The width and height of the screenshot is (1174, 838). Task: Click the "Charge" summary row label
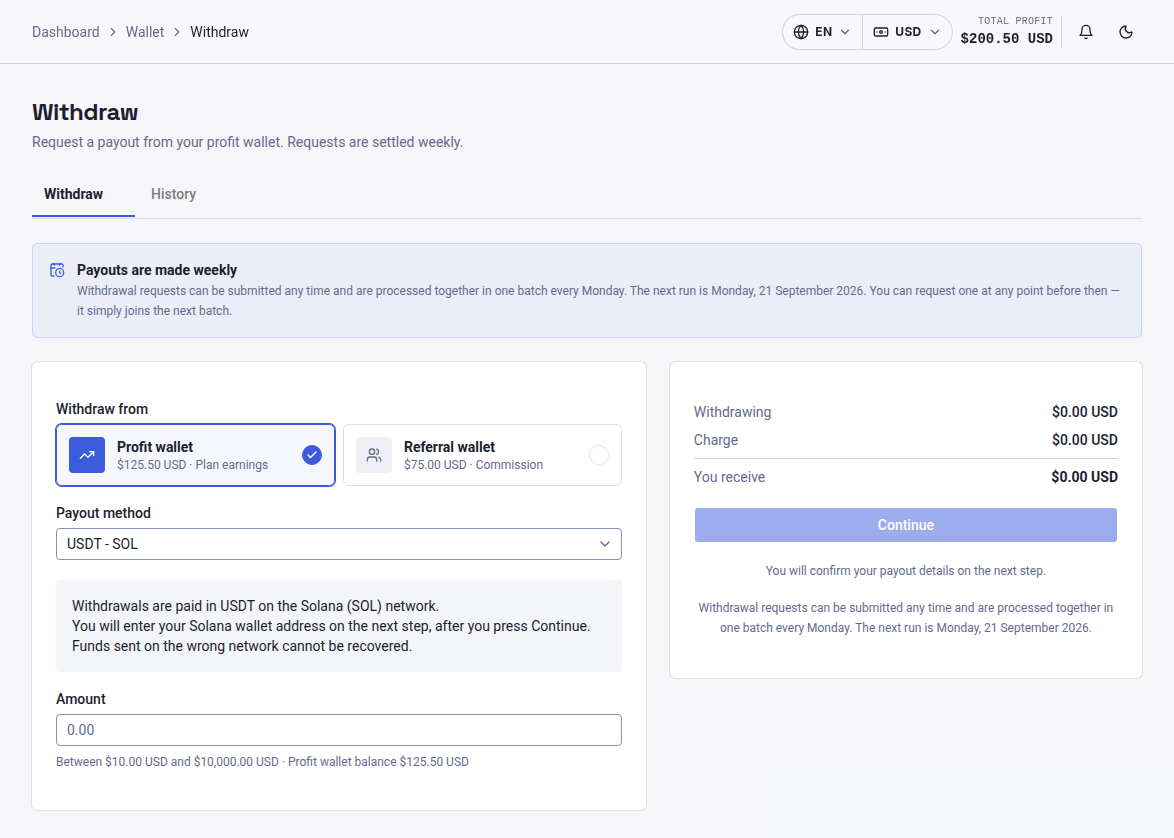click(716, 440)
